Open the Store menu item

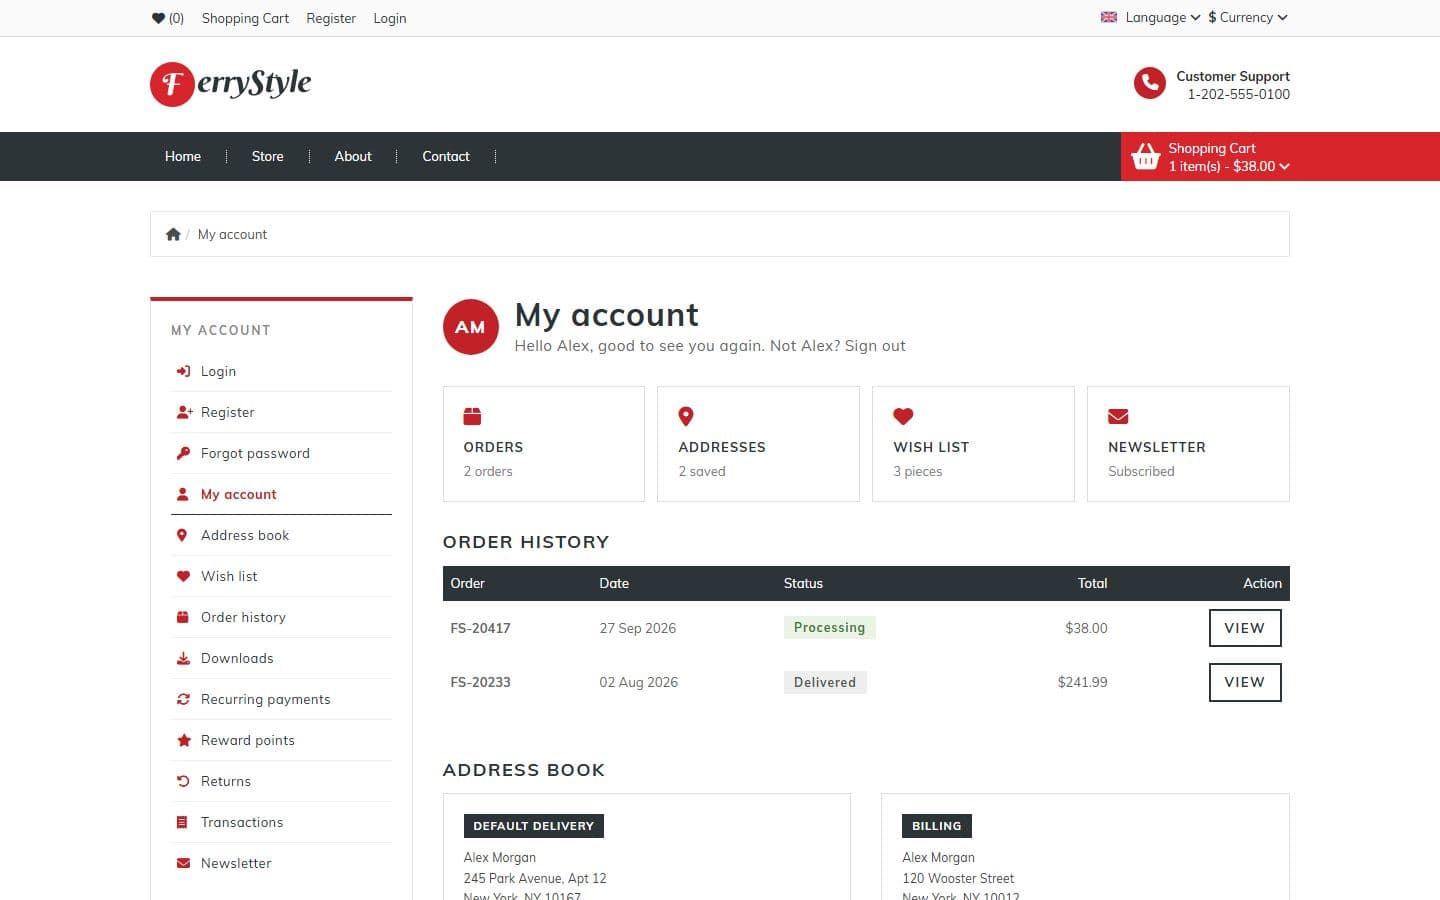point(268,156)
